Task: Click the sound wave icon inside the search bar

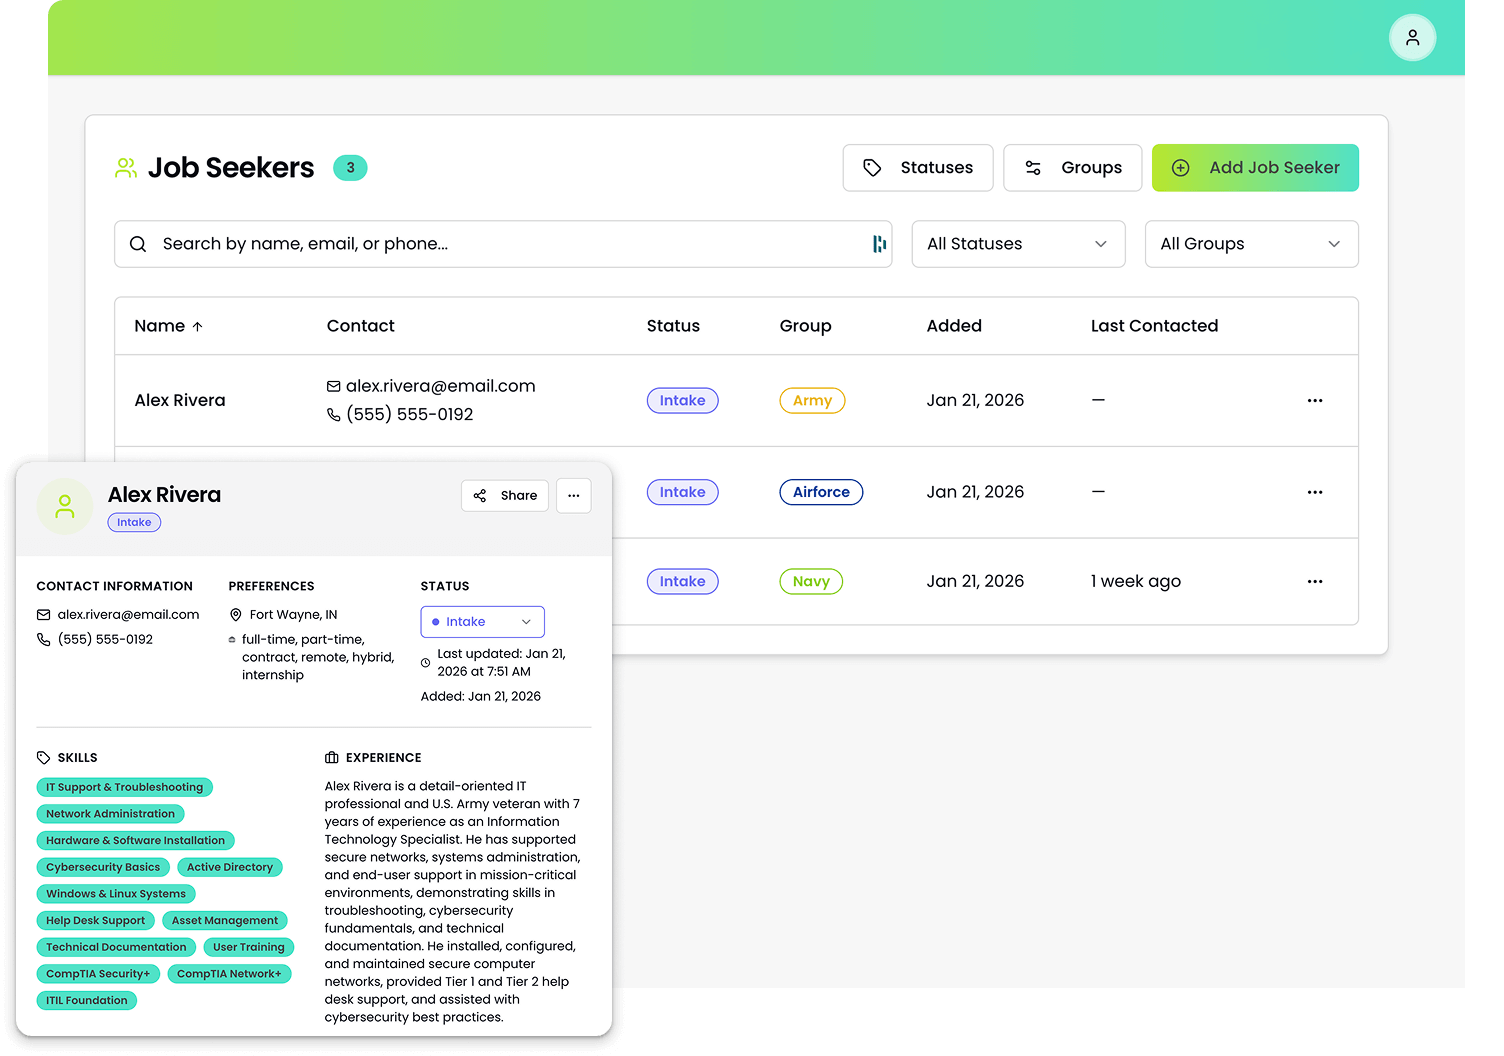Action: [x=876, y=243]
